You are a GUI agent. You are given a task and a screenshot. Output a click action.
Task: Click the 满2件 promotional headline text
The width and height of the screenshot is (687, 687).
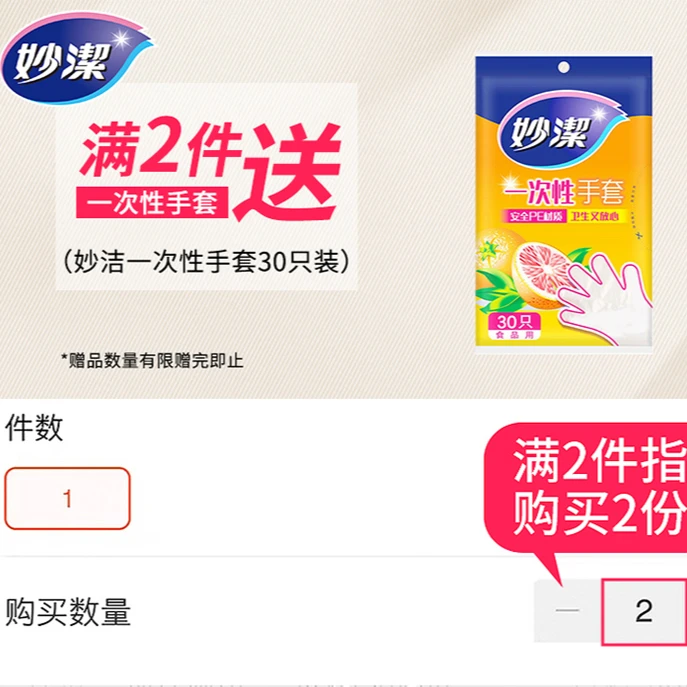click(x=161, y=148)
